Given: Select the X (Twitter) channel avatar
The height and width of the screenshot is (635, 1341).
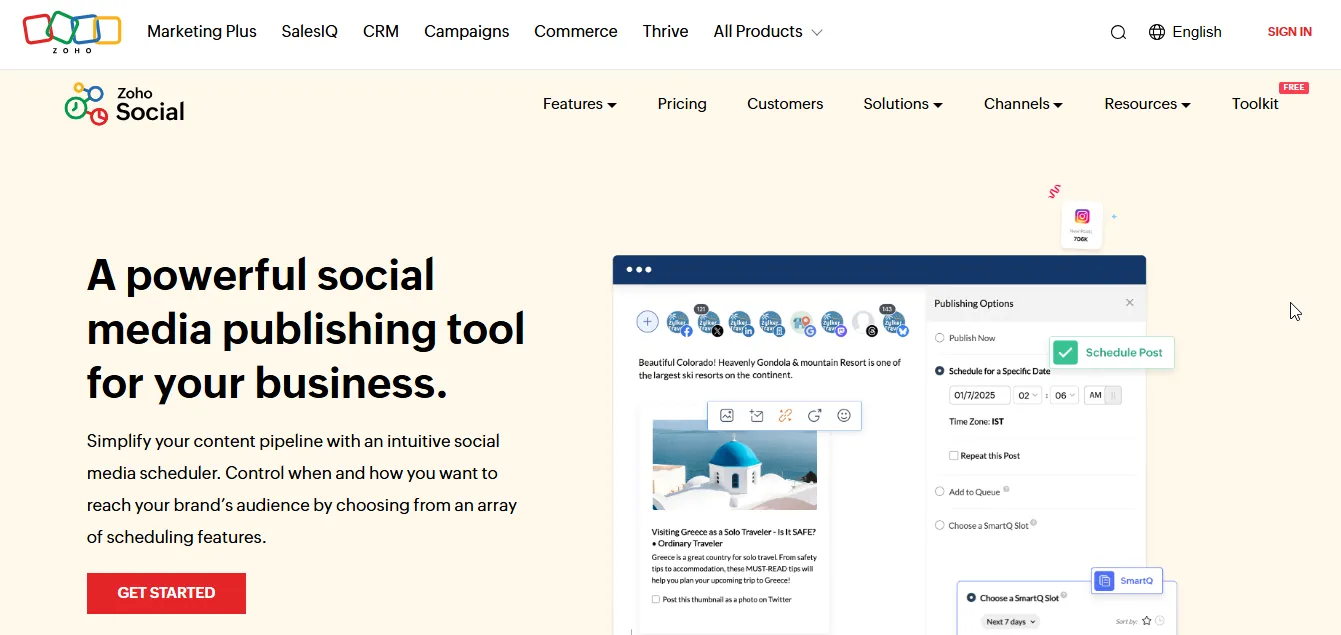Looking at the screenshot, I should tap(709, 323).
